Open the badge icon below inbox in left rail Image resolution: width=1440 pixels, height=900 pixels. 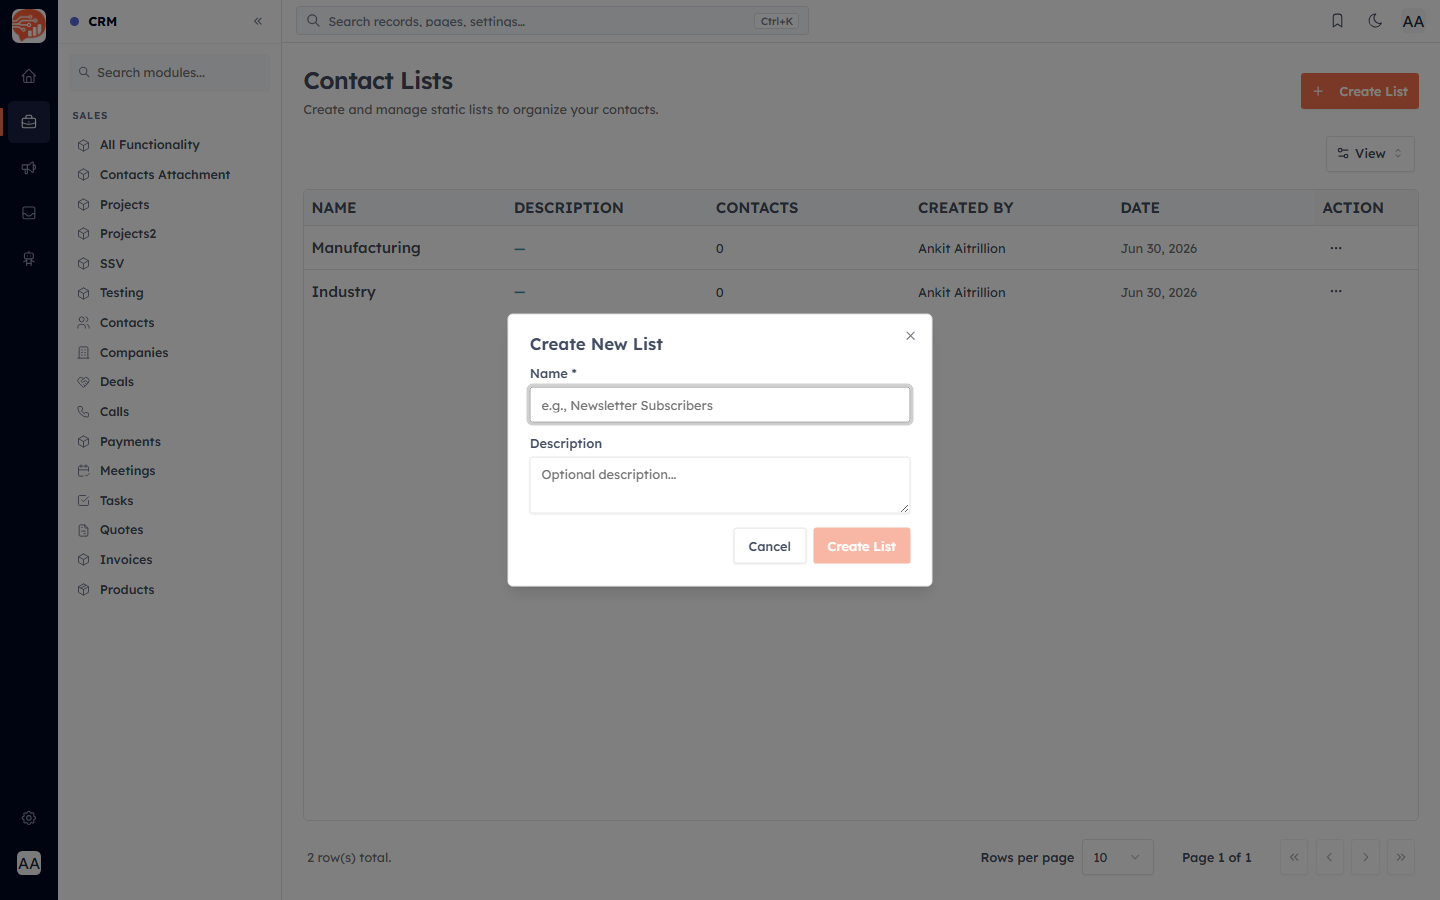29,259
